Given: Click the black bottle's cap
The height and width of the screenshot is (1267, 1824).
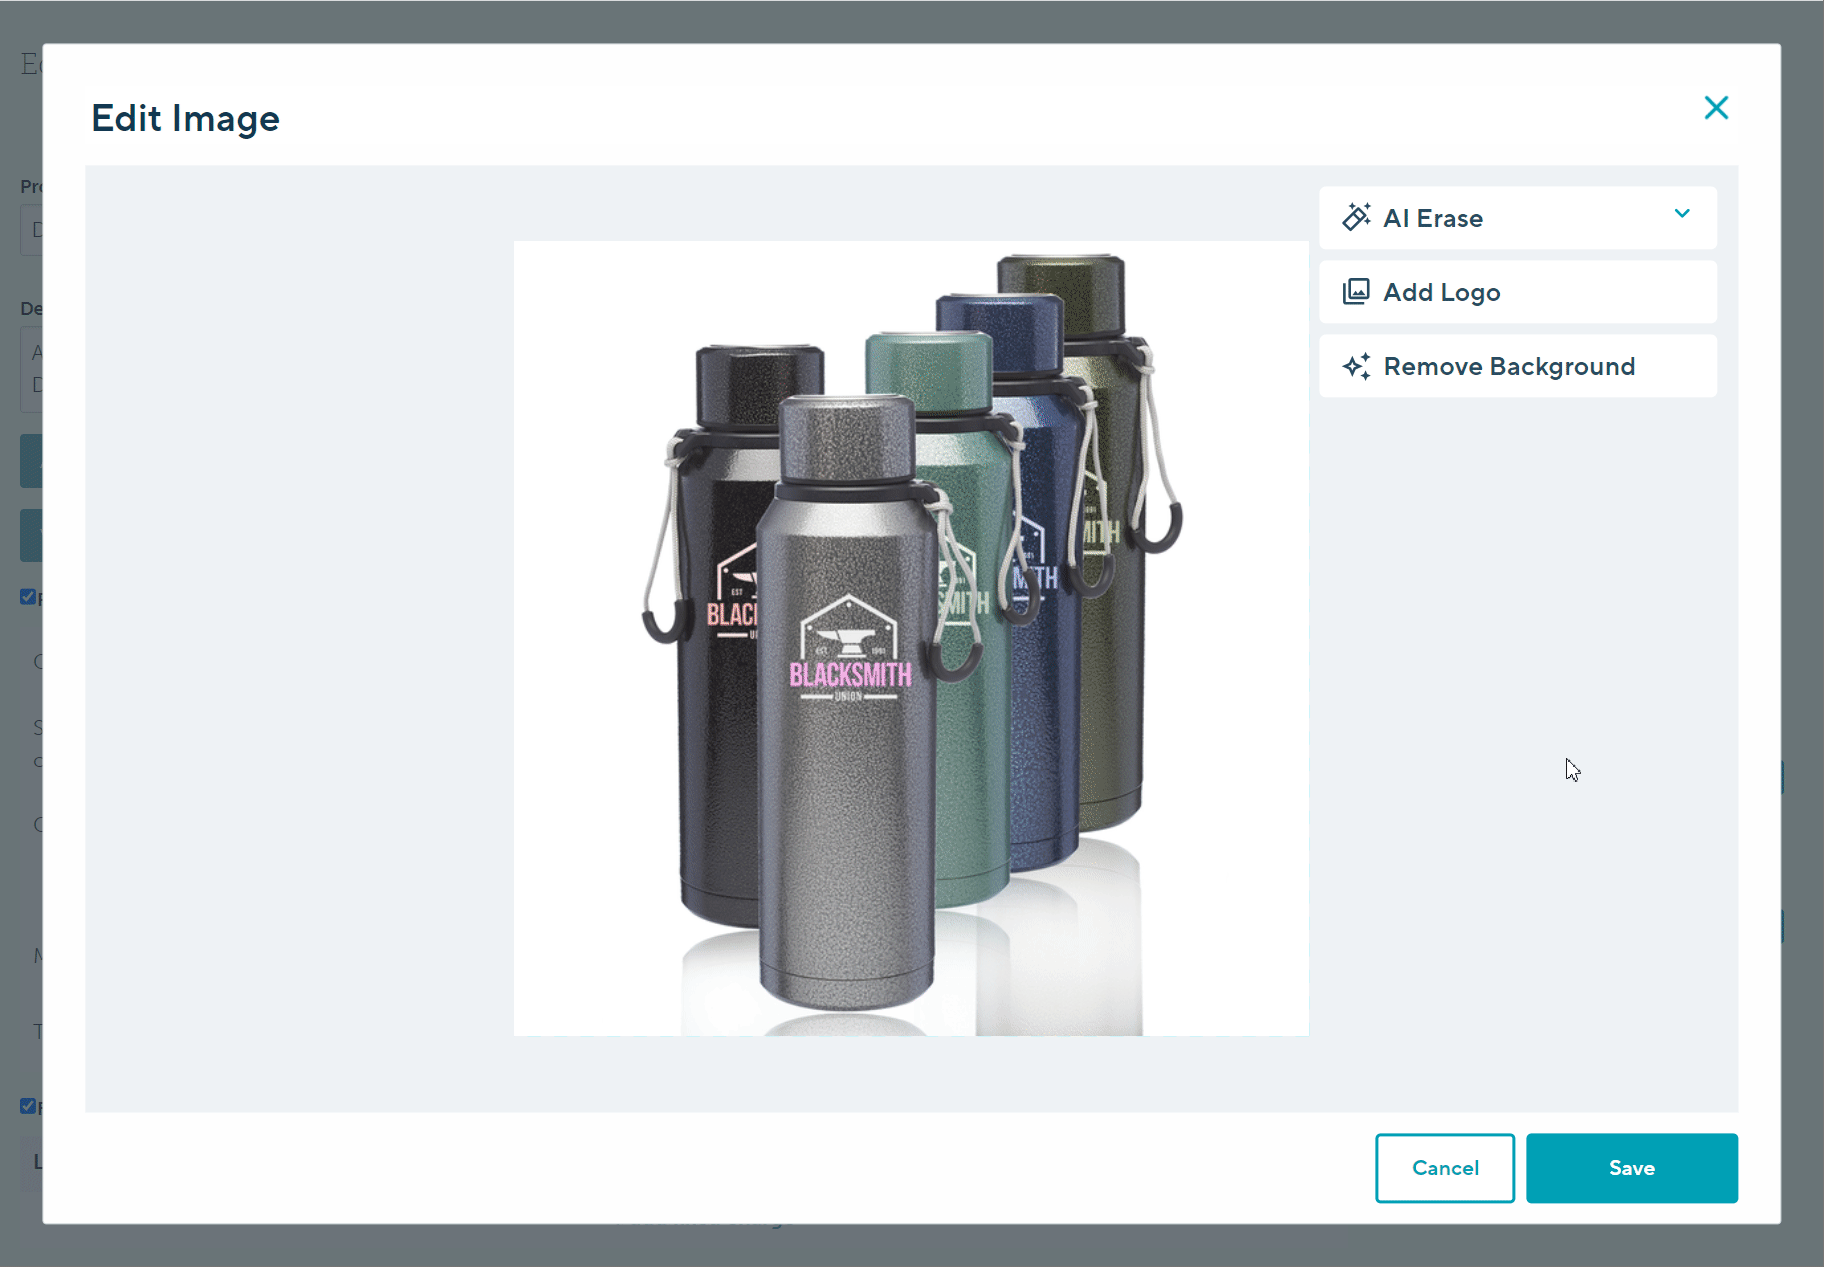Looking at the screenshot, I should (x=758, y=385).
